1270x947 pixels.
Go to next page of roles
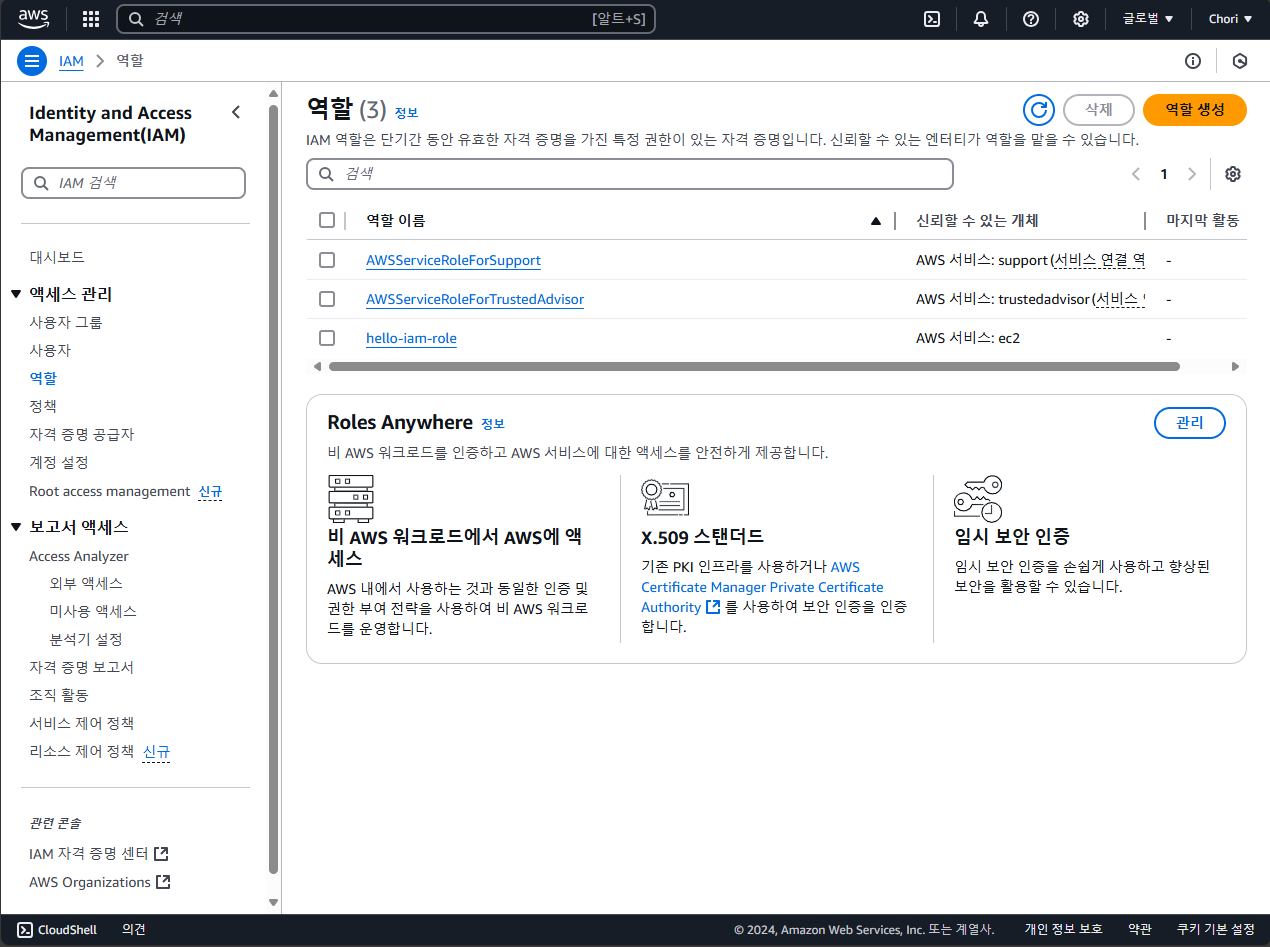pyautogui.click(x=1191, y=174)
